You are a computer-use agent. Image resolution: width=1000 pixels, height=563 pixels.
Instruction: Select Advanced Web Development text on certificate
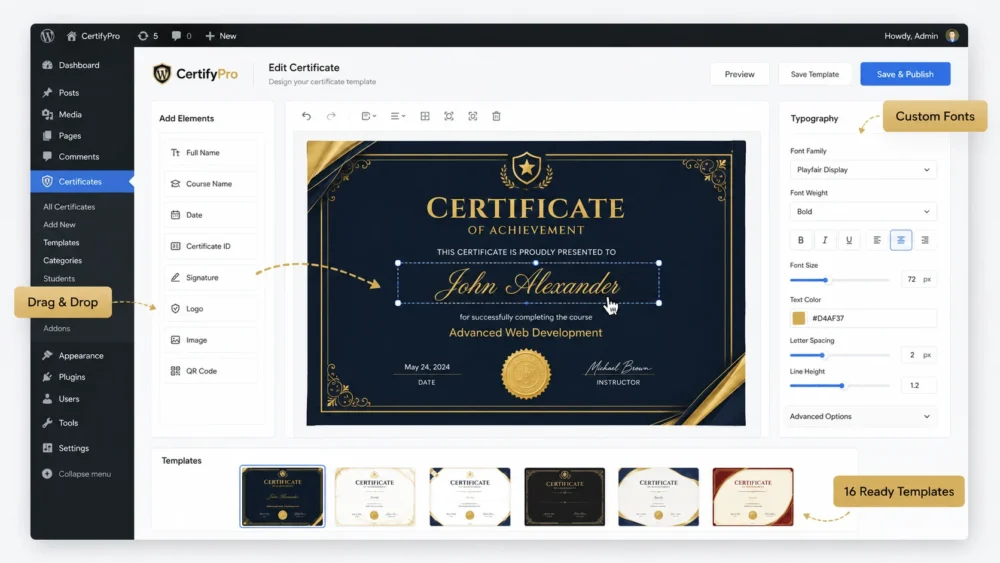(x=526, y=333)
